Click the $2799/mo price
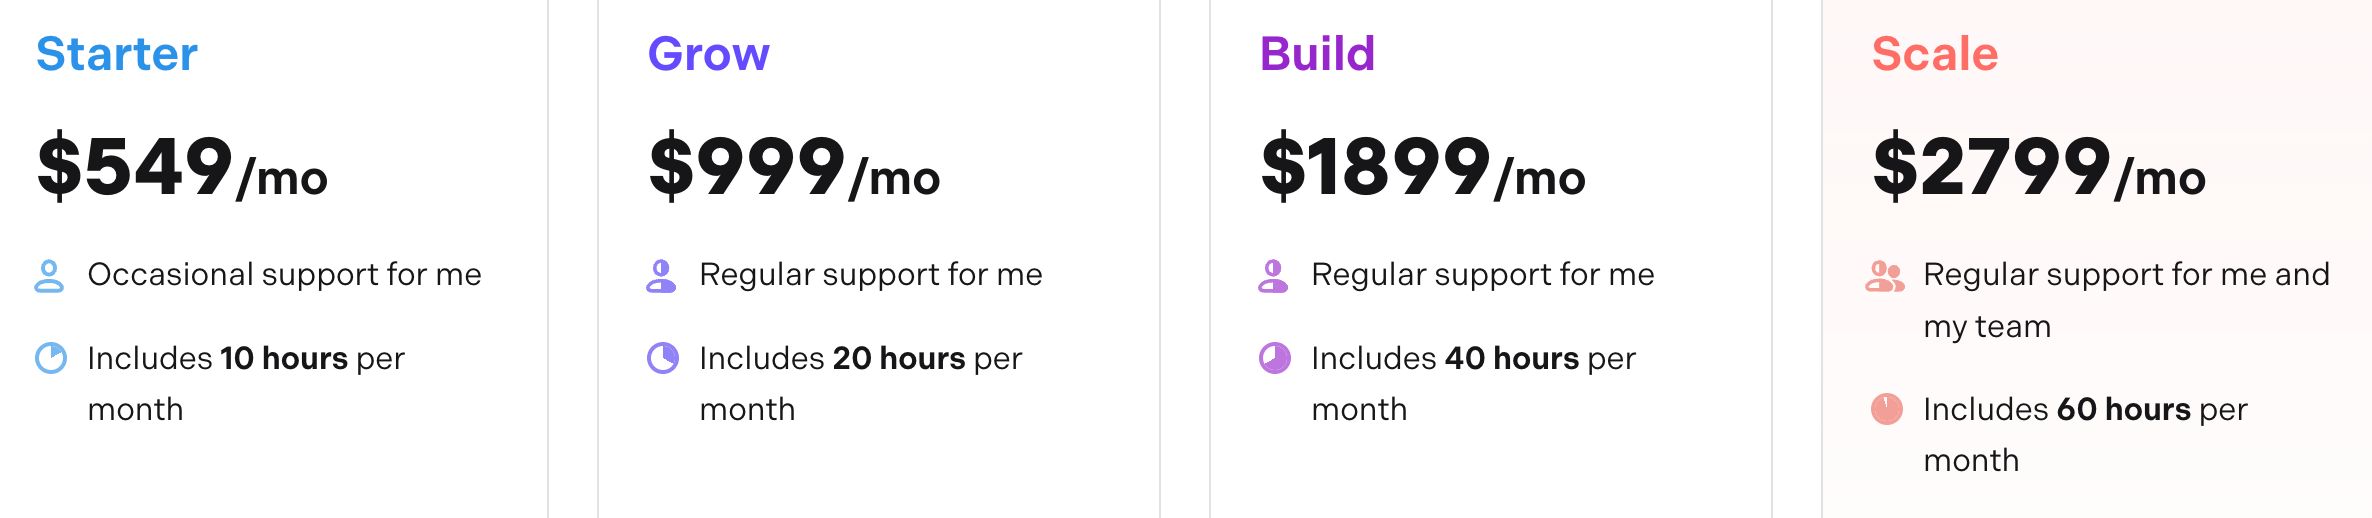 pyautogui.click(x=2039, y=167)
